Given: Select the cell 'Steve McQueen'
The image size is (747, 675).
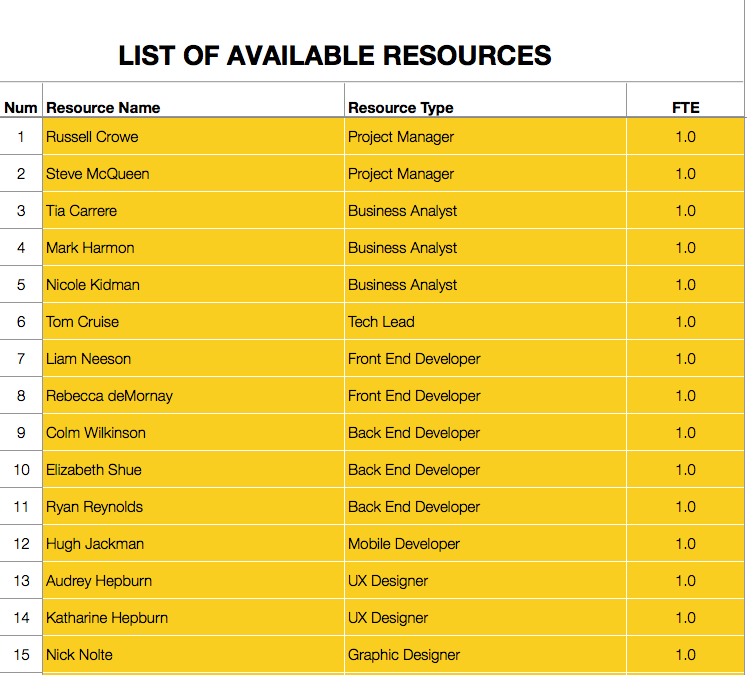Looking at the screenshot, I should click(193, 174).
